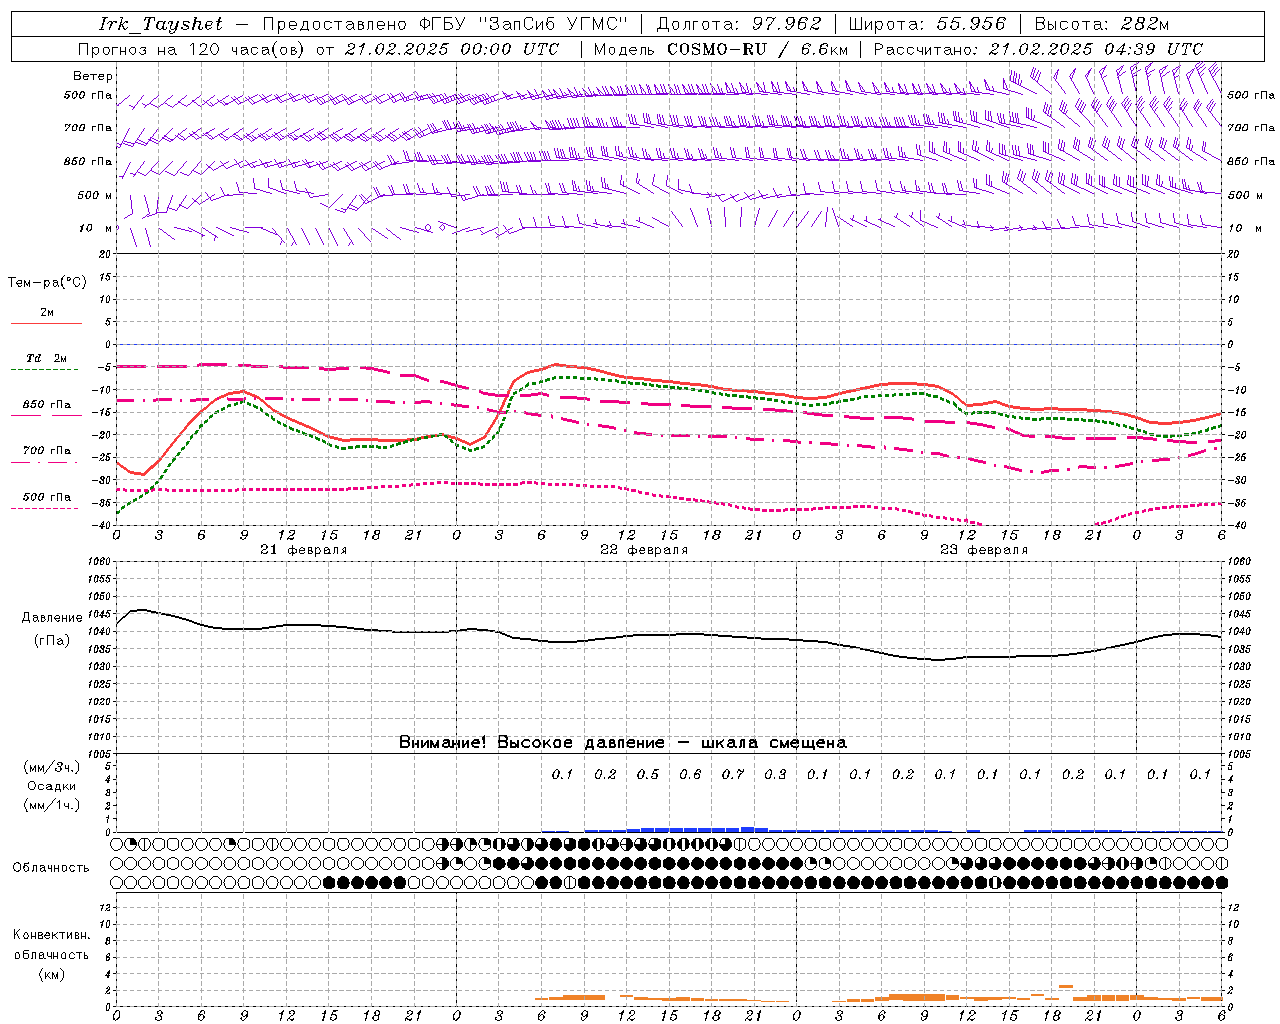Image resolution: width=1280 pixels, height=1024 pixels.
Task: Click the forecast text Прогноз на 120 часа(ов)
Action: click(x=192, y=49)
